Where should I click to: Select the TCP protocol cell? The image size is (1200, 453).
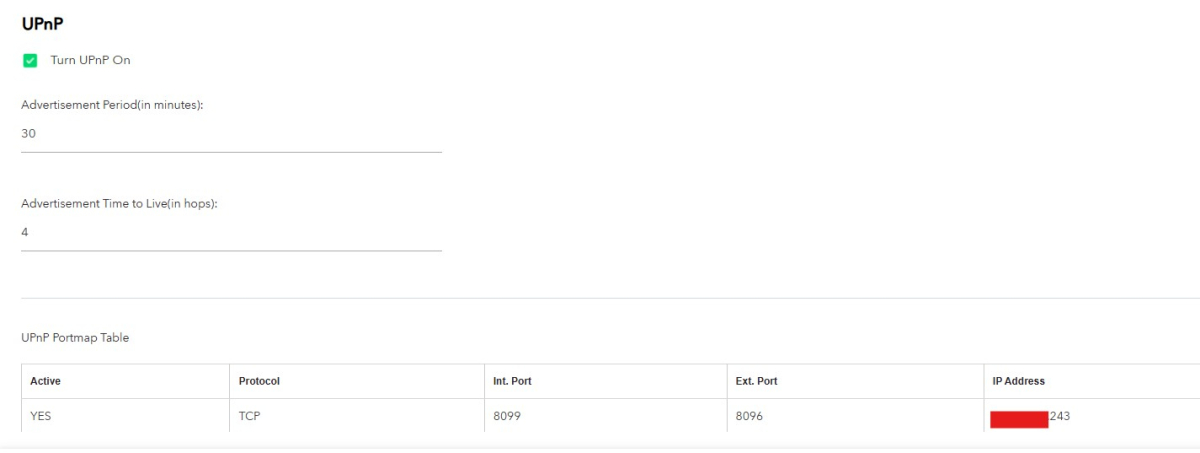point(250,416)
